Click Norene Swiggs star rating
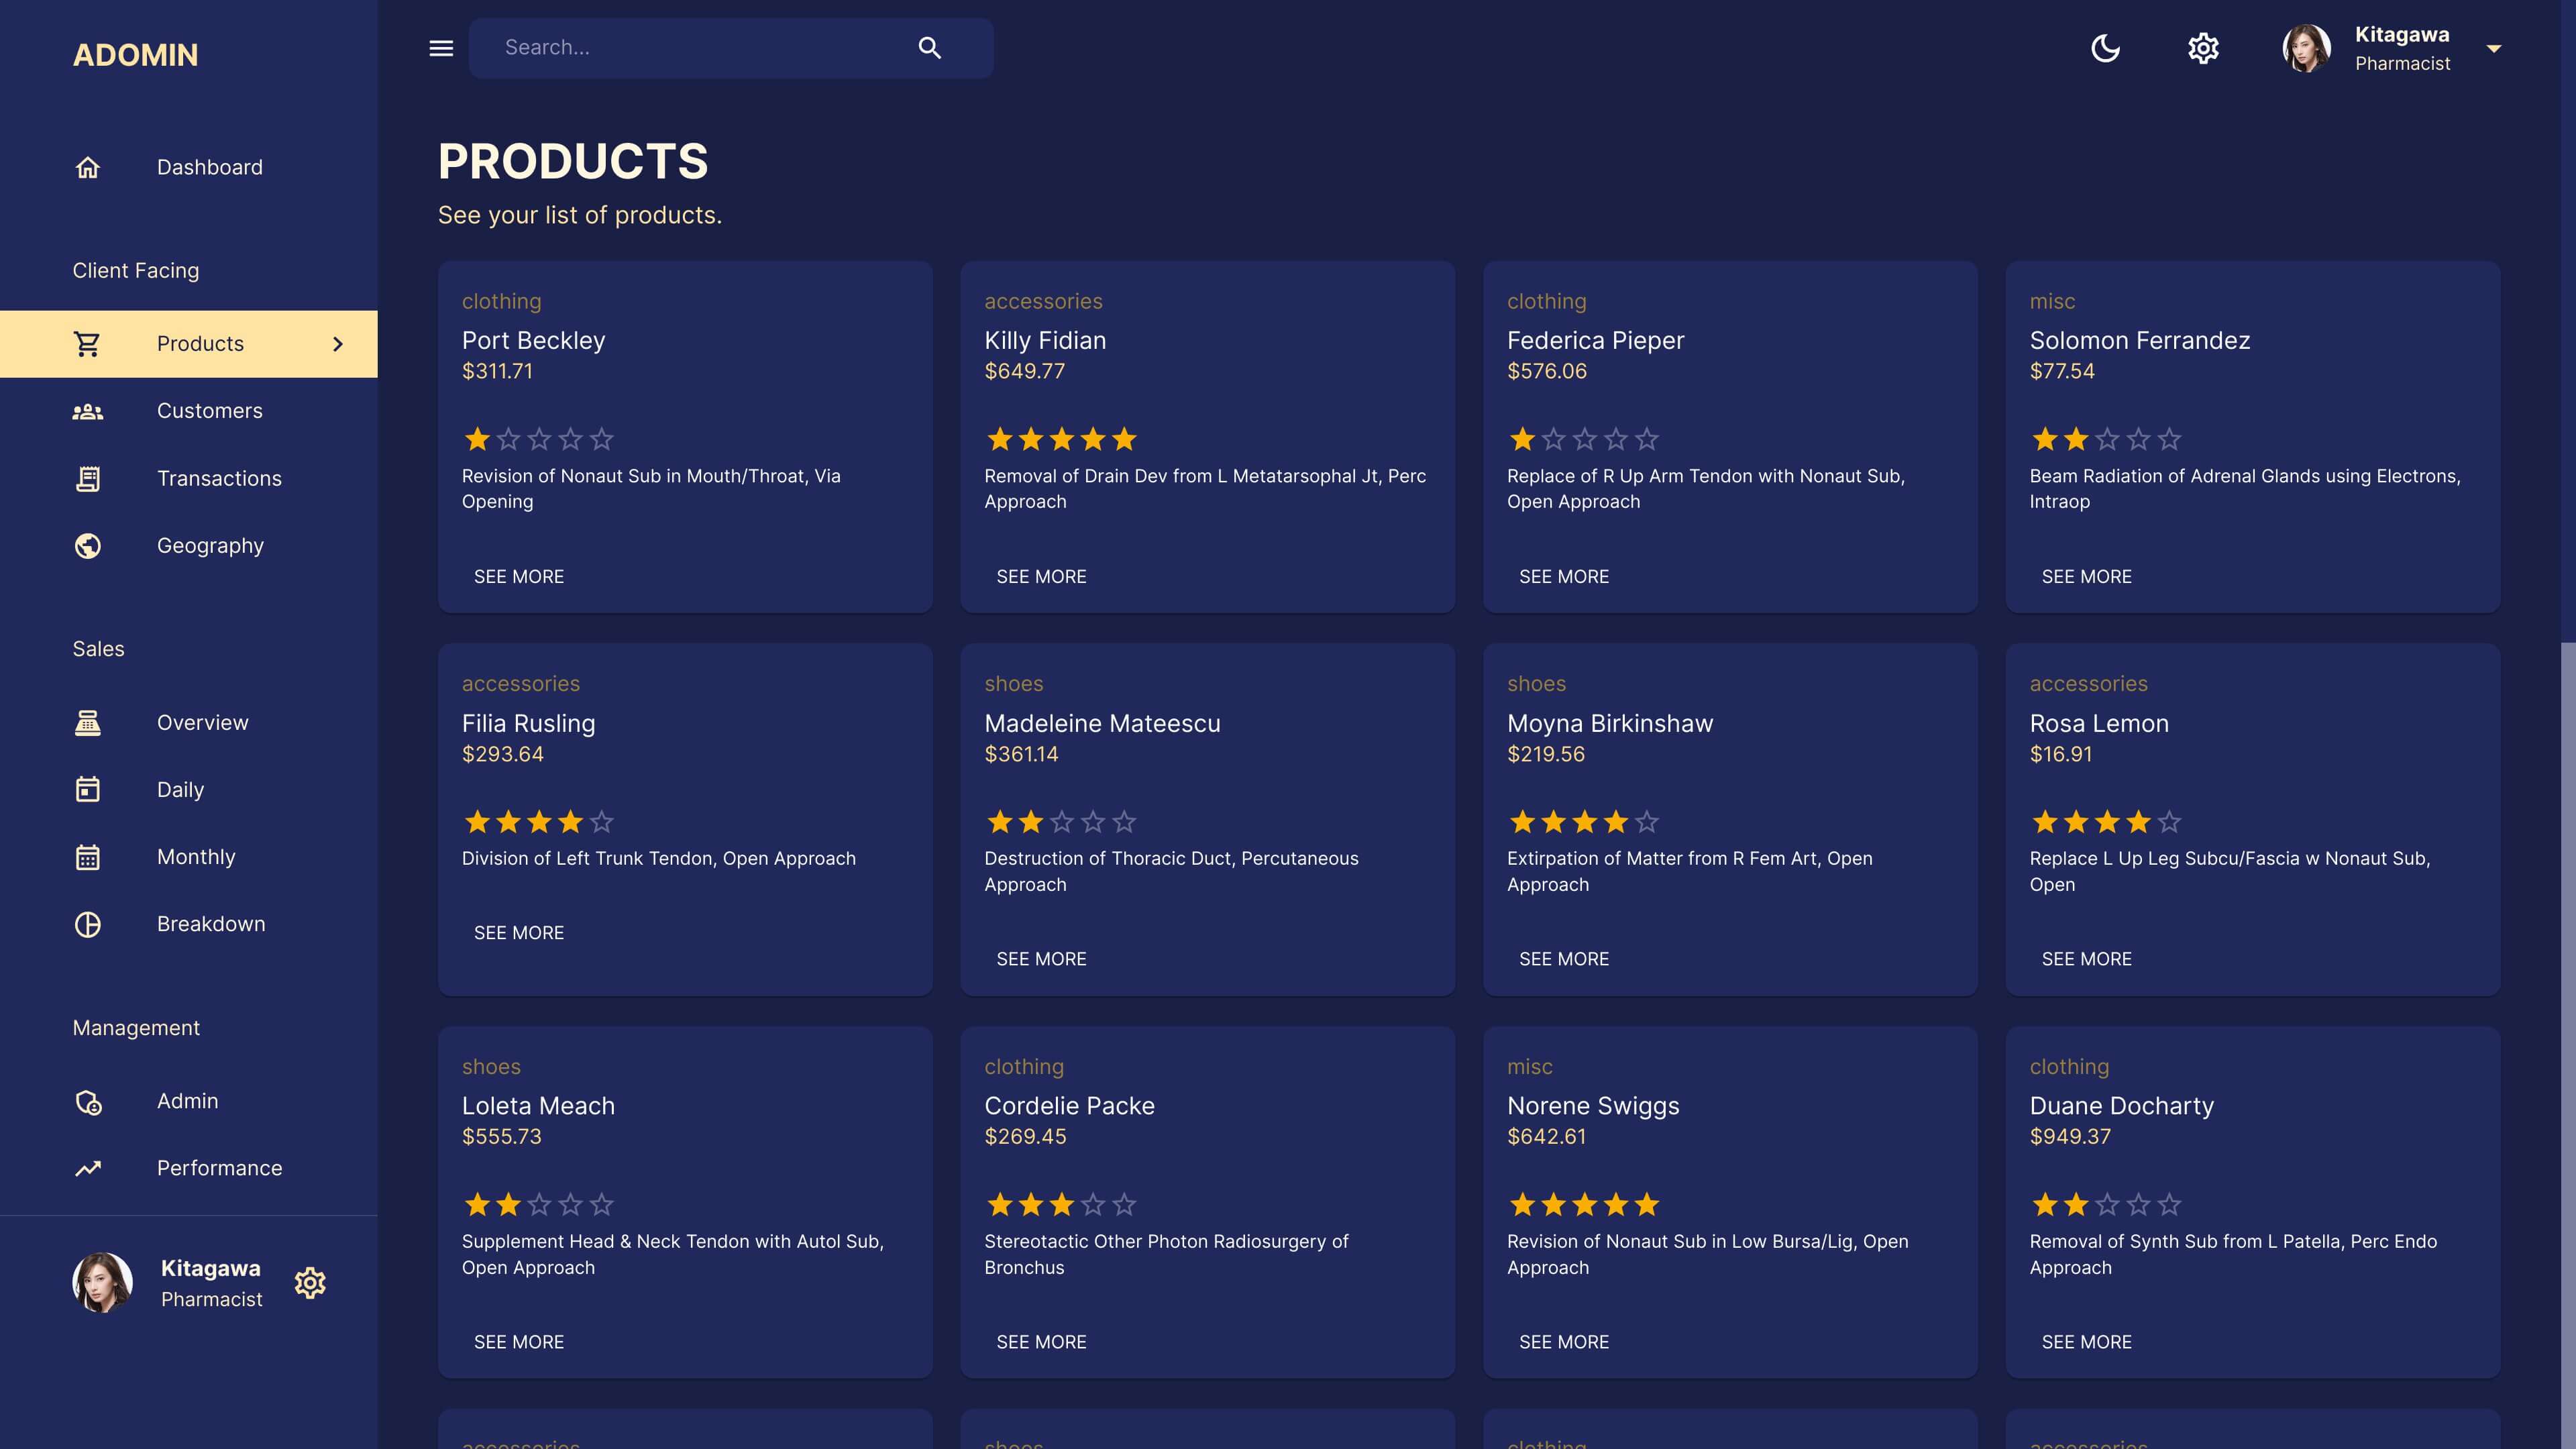2576x1449 pixels. pos(1584,1204)
